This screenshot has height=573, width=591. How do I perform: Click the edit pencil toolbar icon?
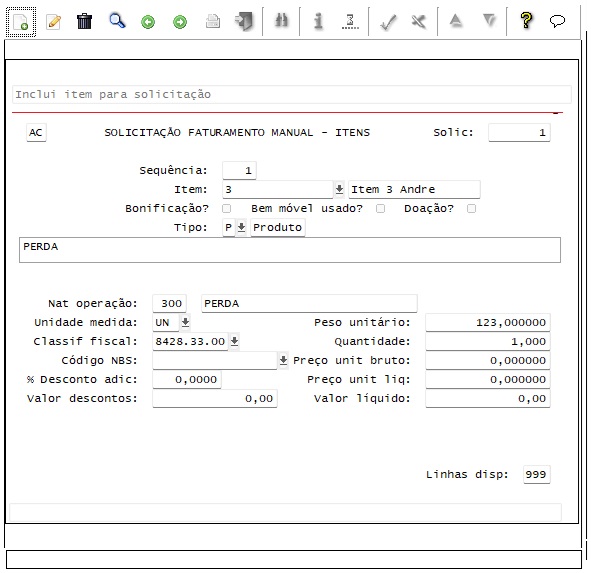click(x=53, y=22)
